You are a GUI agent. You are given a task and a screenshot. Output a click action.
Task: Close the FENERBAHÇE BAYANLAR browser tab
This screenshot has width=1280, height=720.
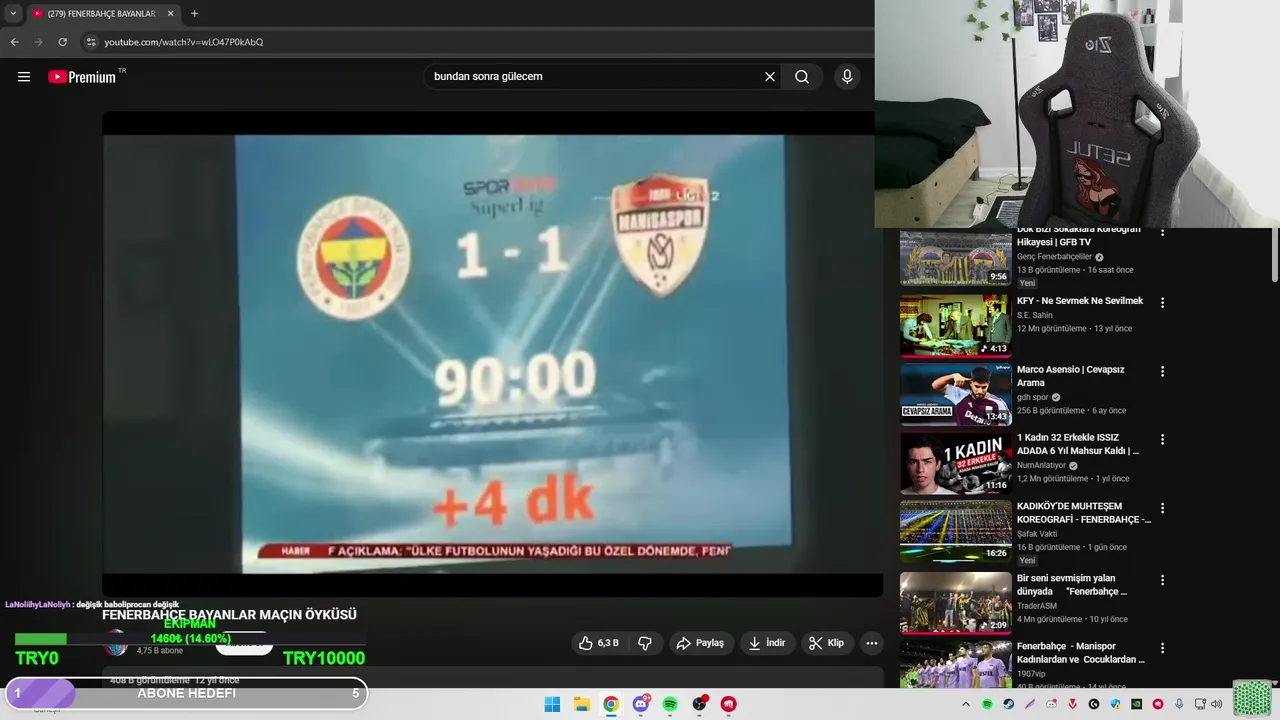[x=169, y=14]
